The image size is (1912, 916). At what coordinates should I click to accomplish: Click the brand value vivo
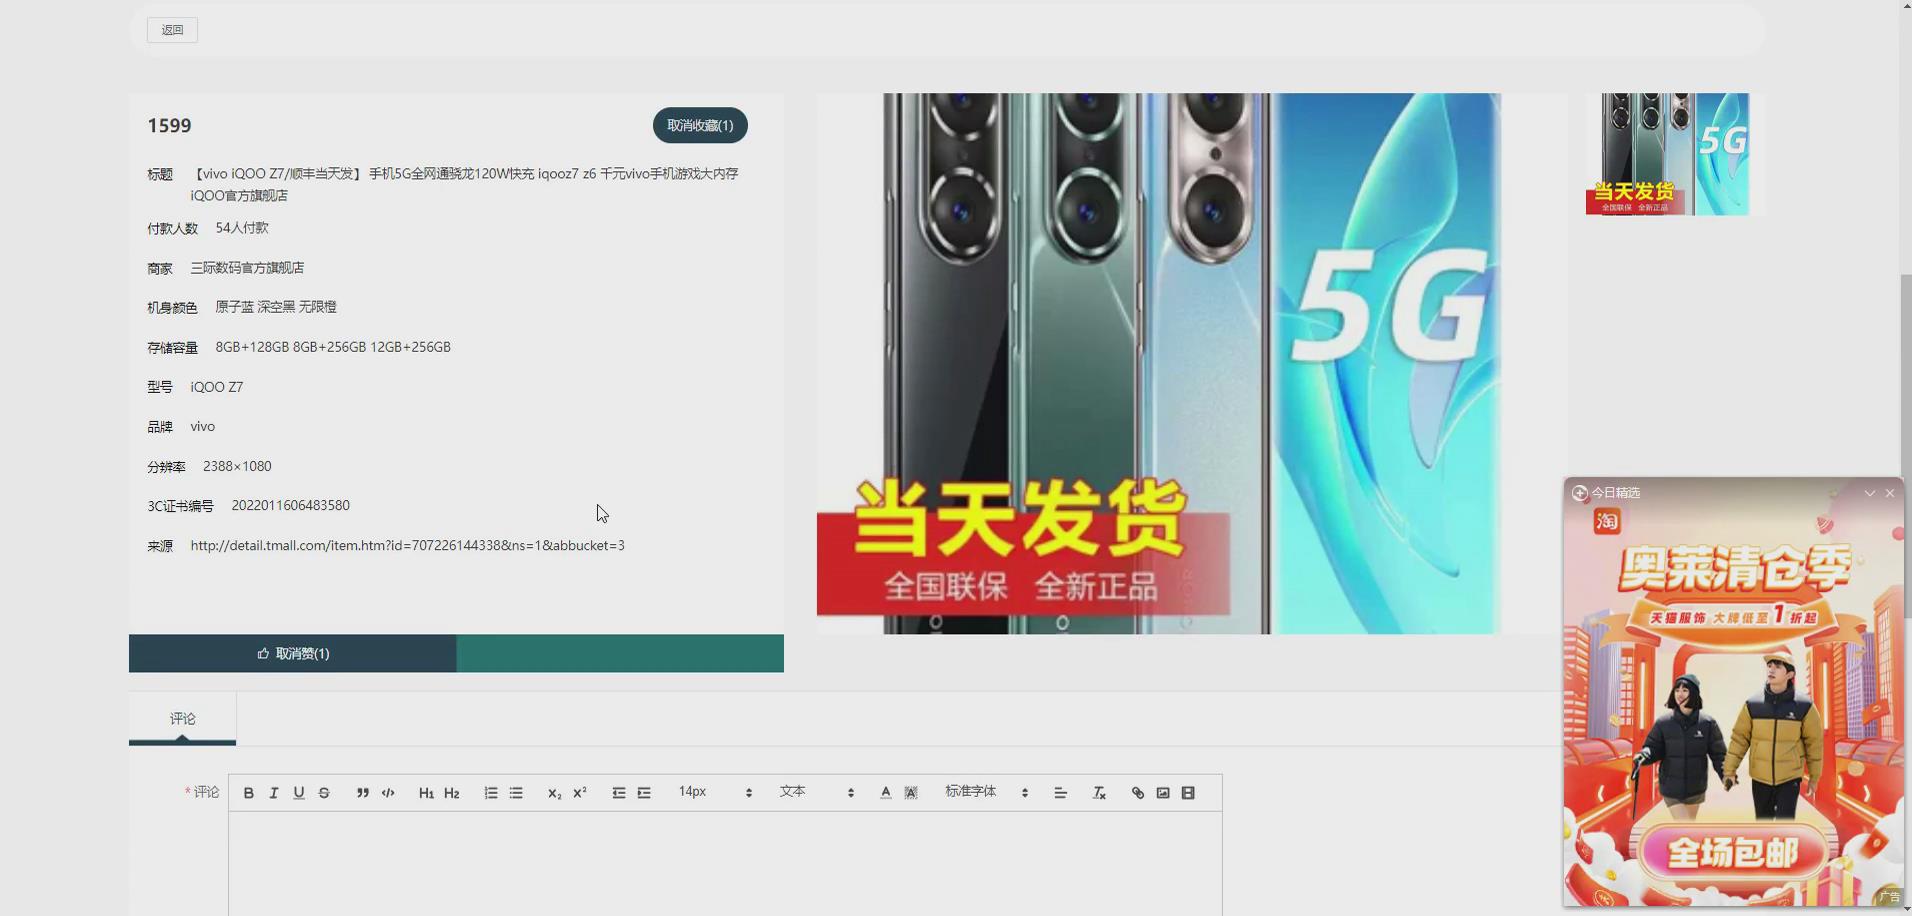coord(203,426)
